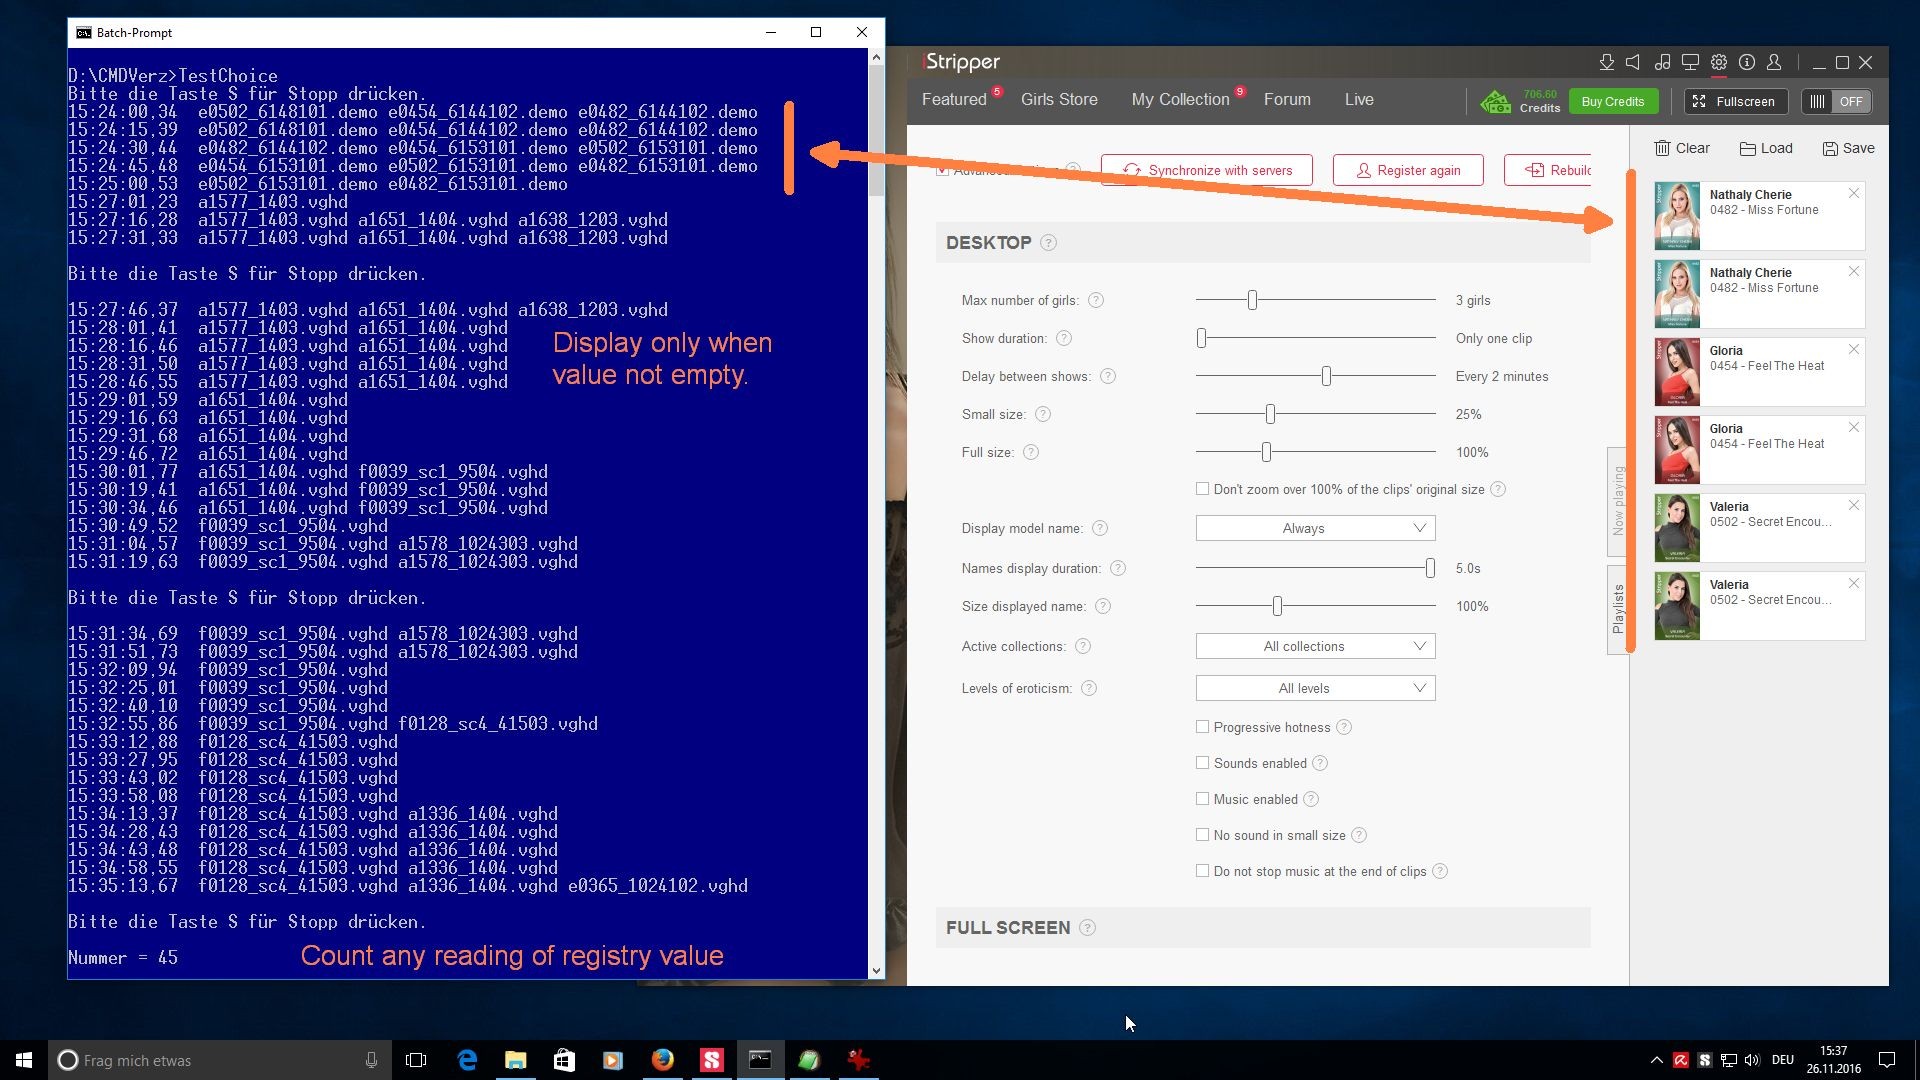Click the sound speaker icon in the title bar
Viewport: 1920px width, 1080px height.
tap(1633, 62)
